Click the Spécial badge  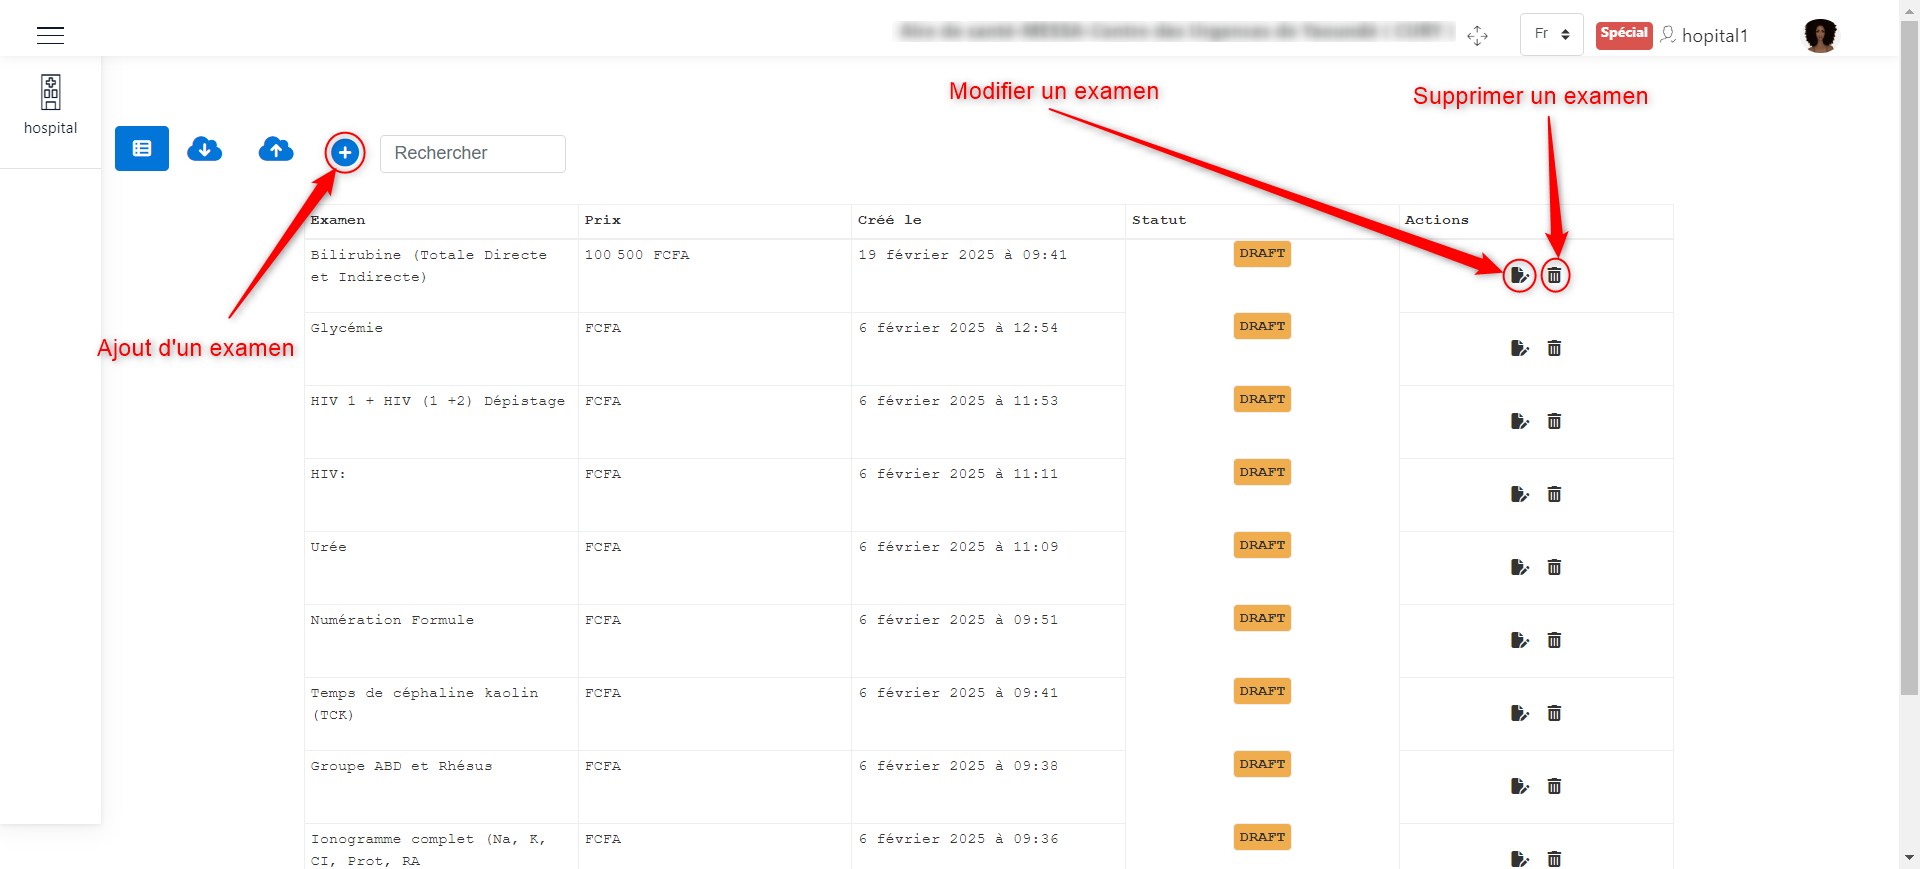[1624, 35]
